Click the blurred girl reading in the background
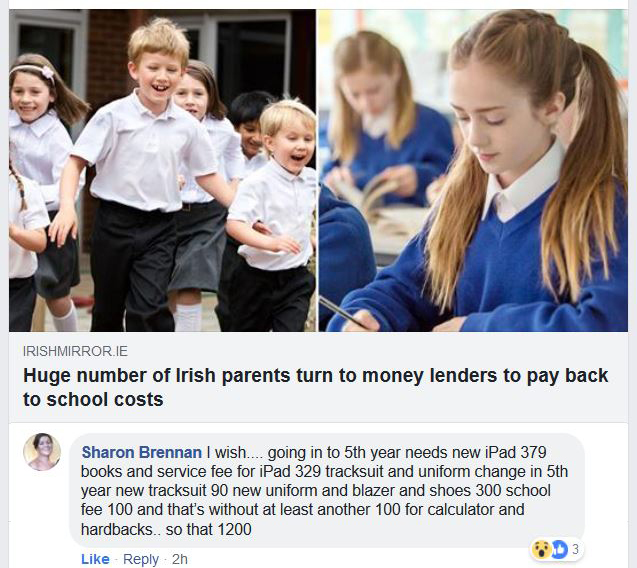This screenshot has height=568, width=637. tap(386, 122)
